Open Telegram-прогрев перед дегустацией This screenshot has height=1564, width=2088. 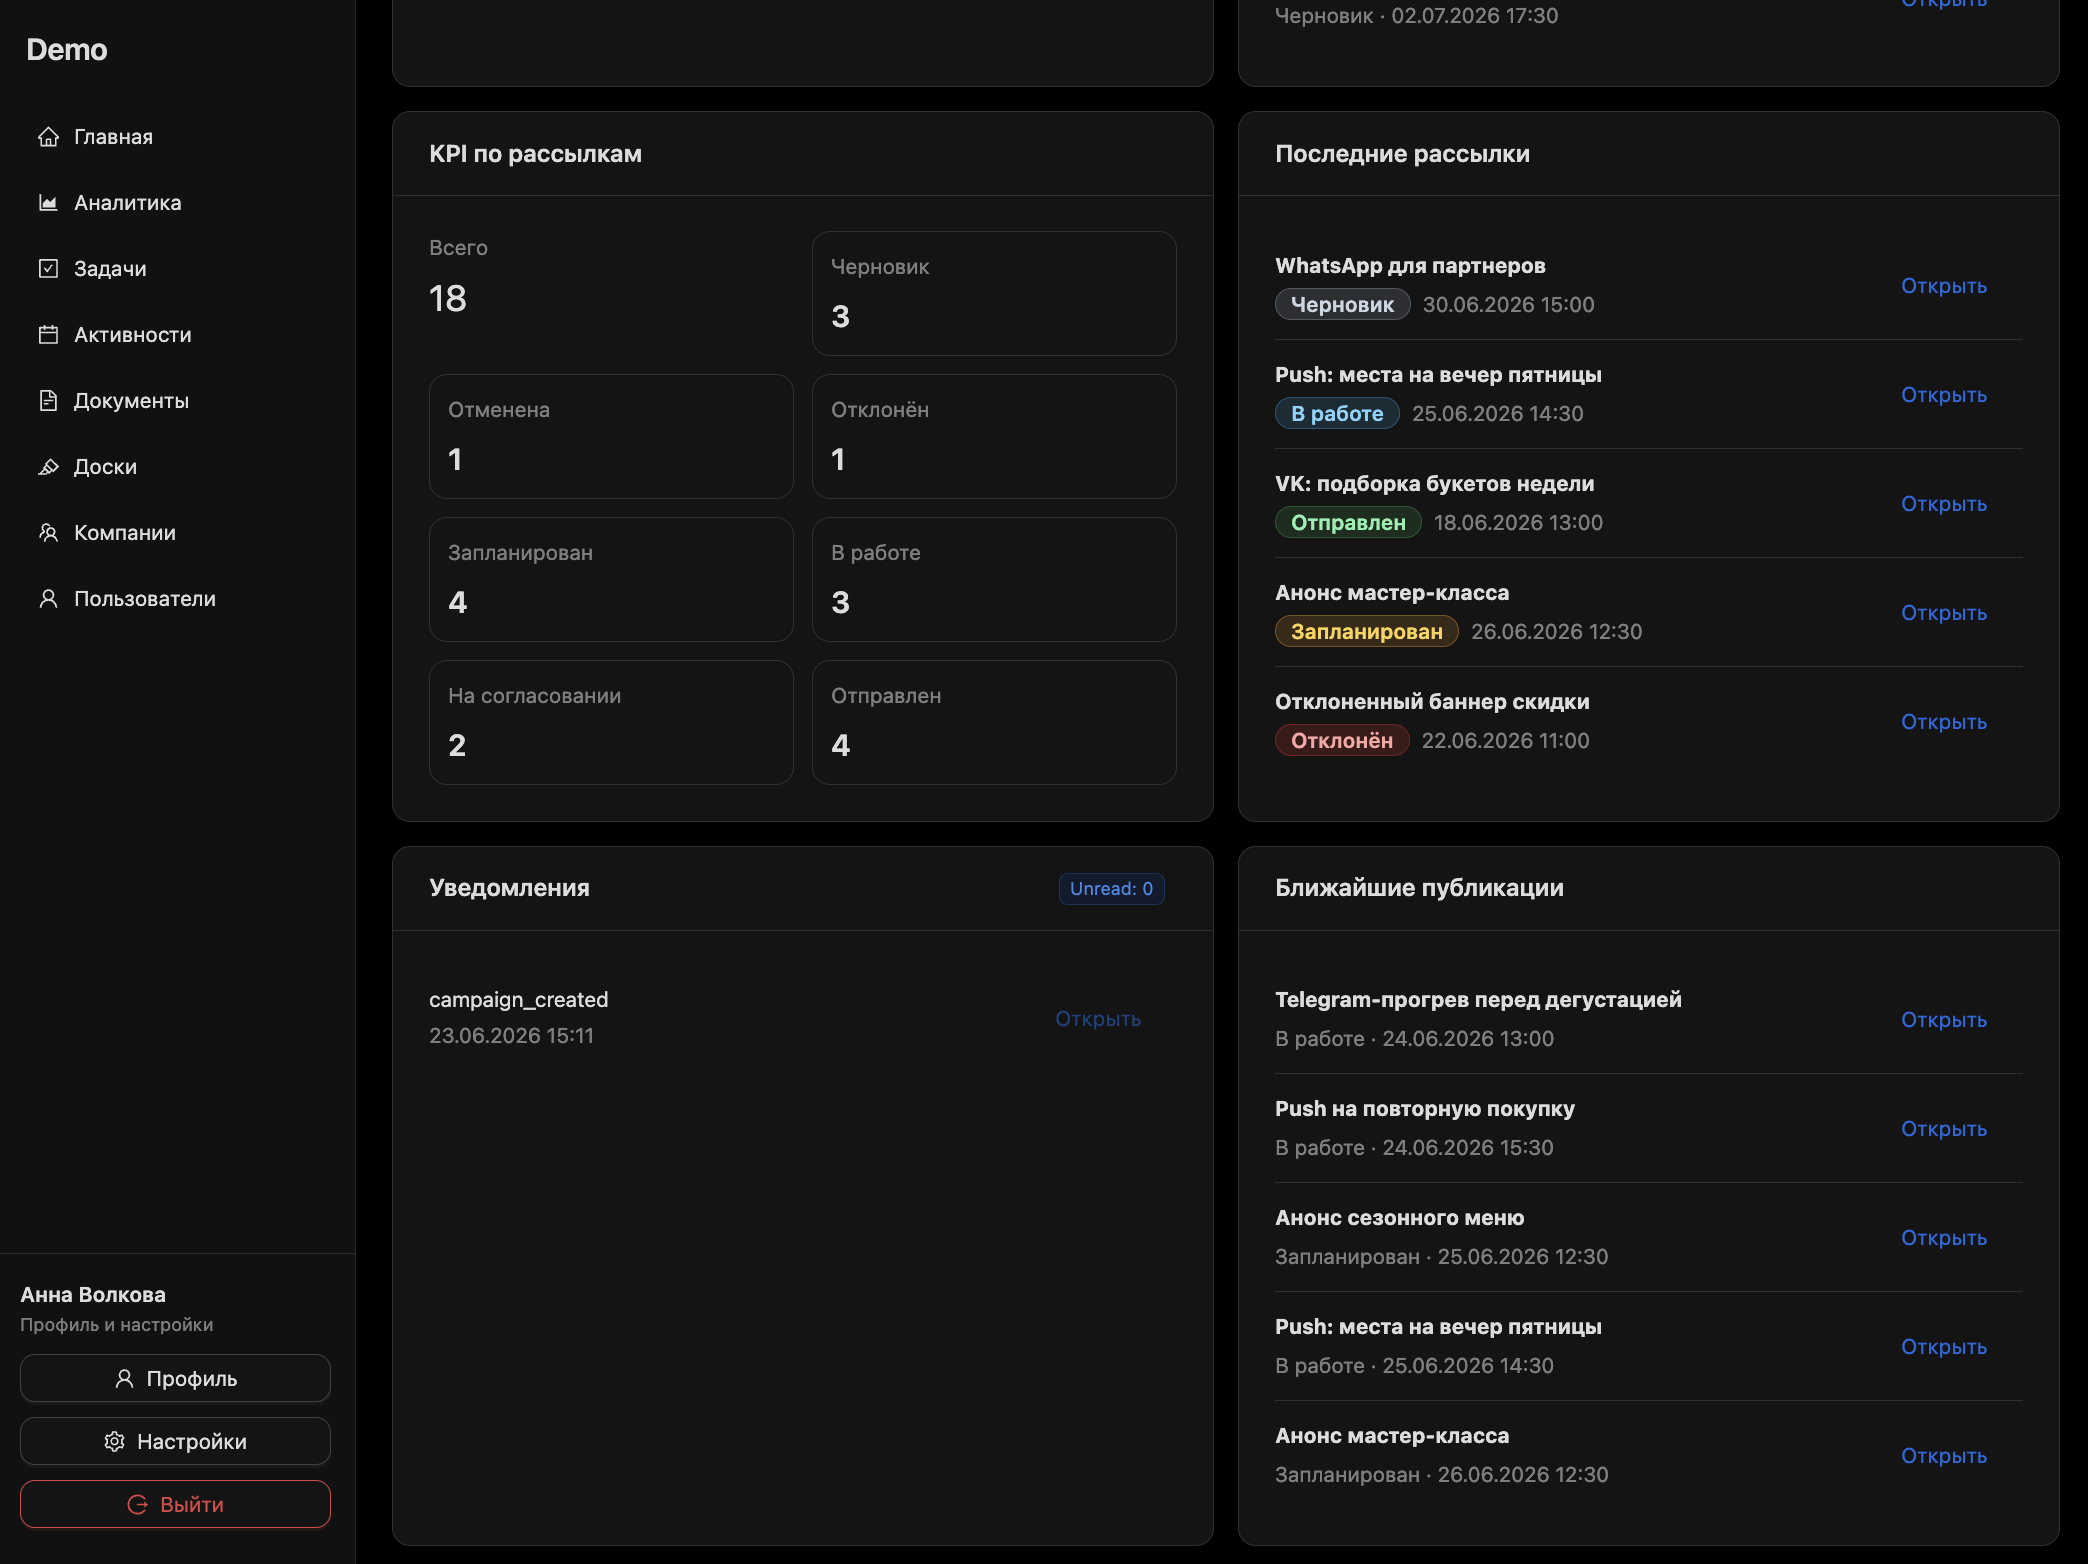tap(1944, 1020)
